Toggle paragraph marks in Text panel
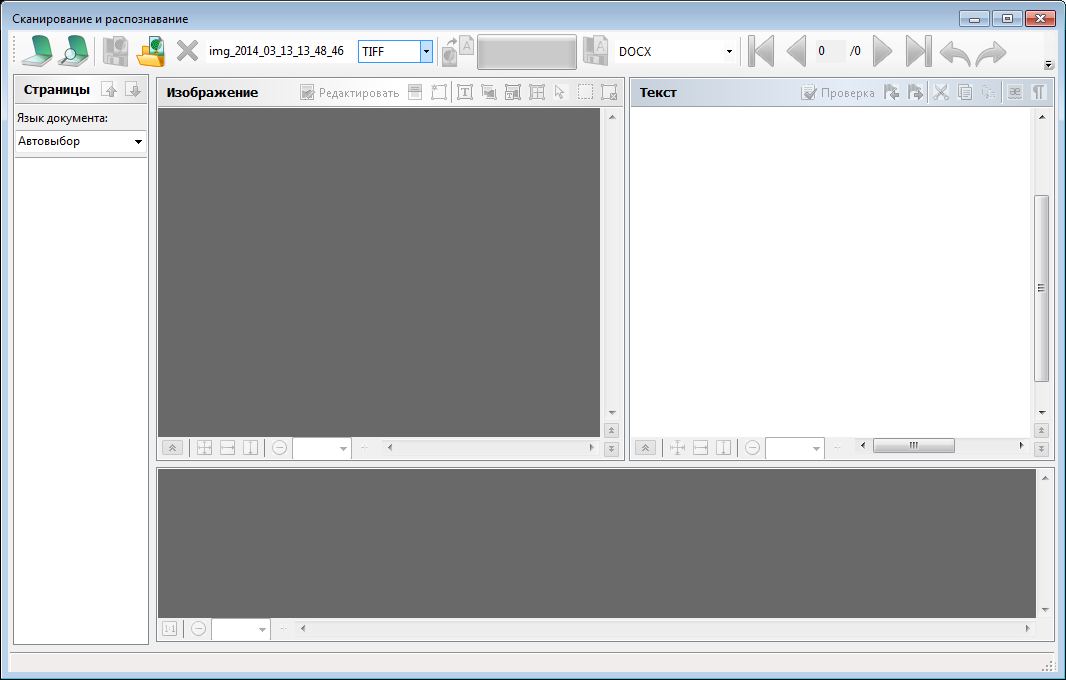This screenshot has width=1066, height=680. coord(1040,92)
